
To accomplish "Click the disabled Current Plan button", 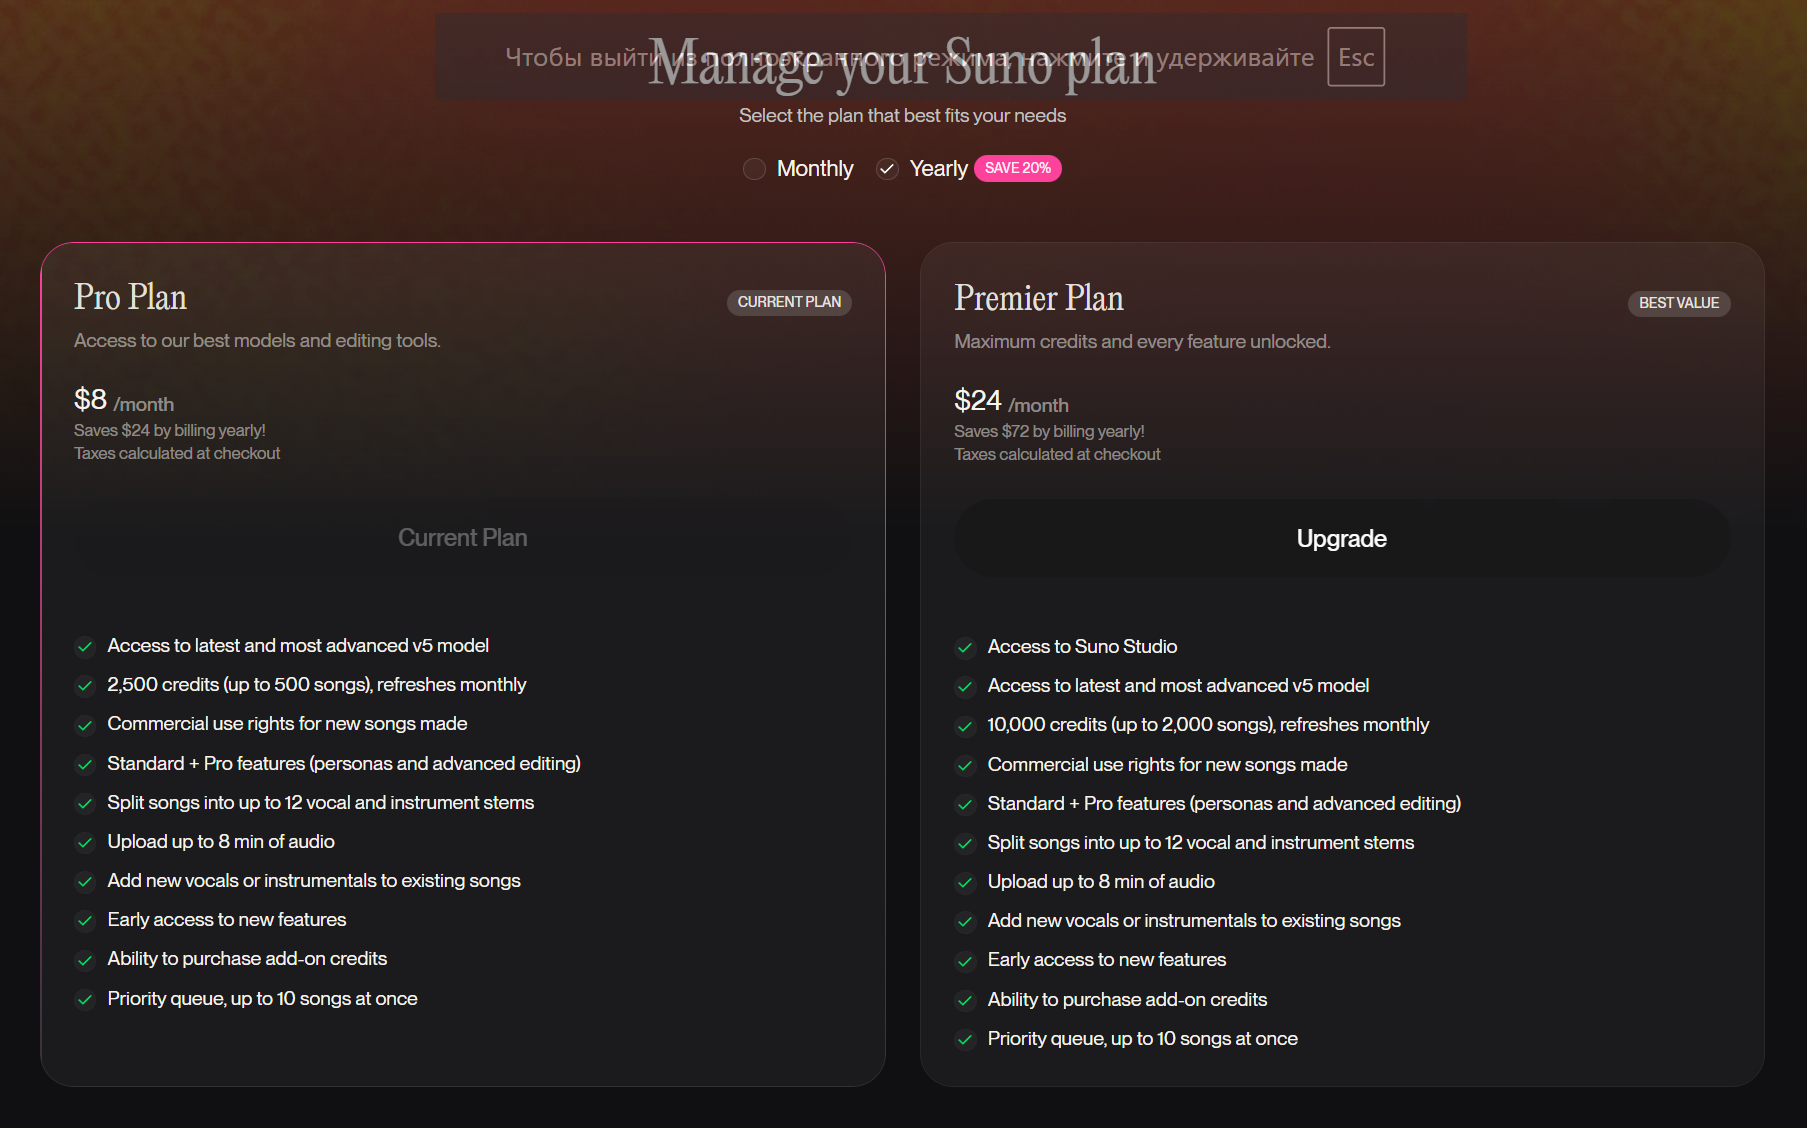I will [x=462, y=538].
